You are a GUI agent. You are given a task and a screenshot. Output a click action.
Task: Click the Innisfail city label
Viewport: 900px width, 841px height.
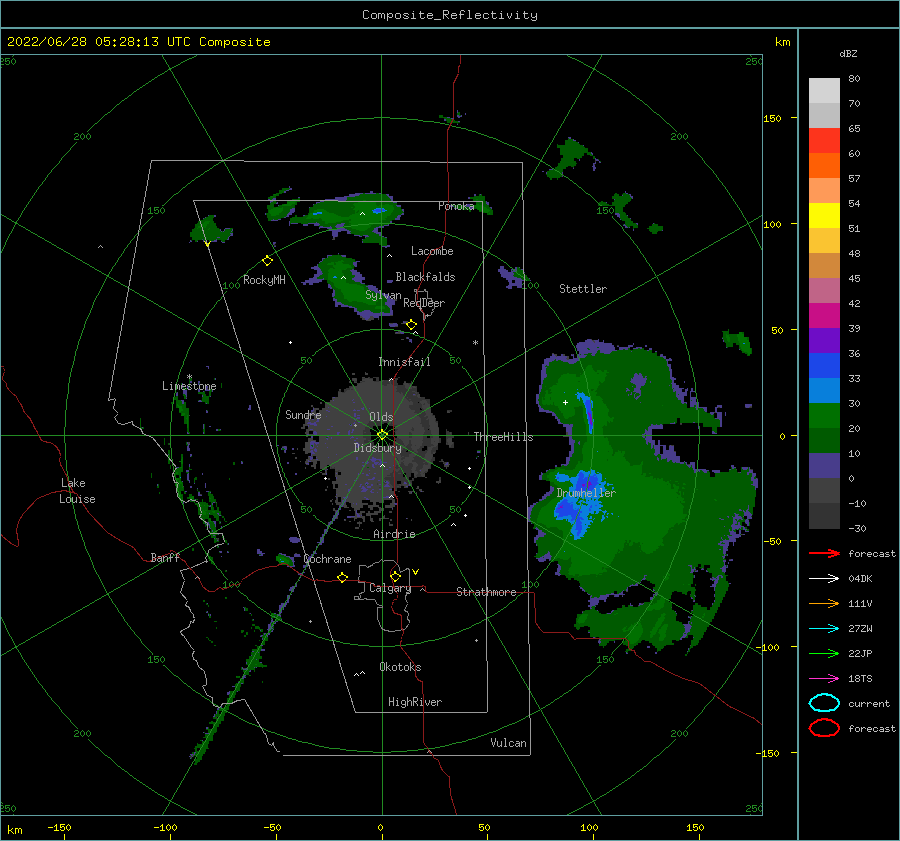404,362
